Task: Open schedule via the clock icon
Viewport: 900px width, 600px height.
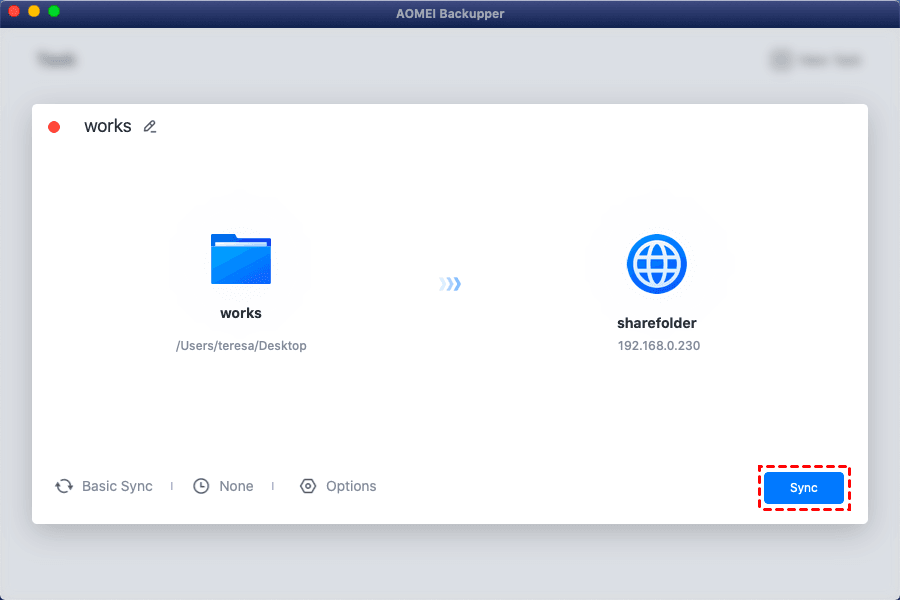Action: (201, 486)
